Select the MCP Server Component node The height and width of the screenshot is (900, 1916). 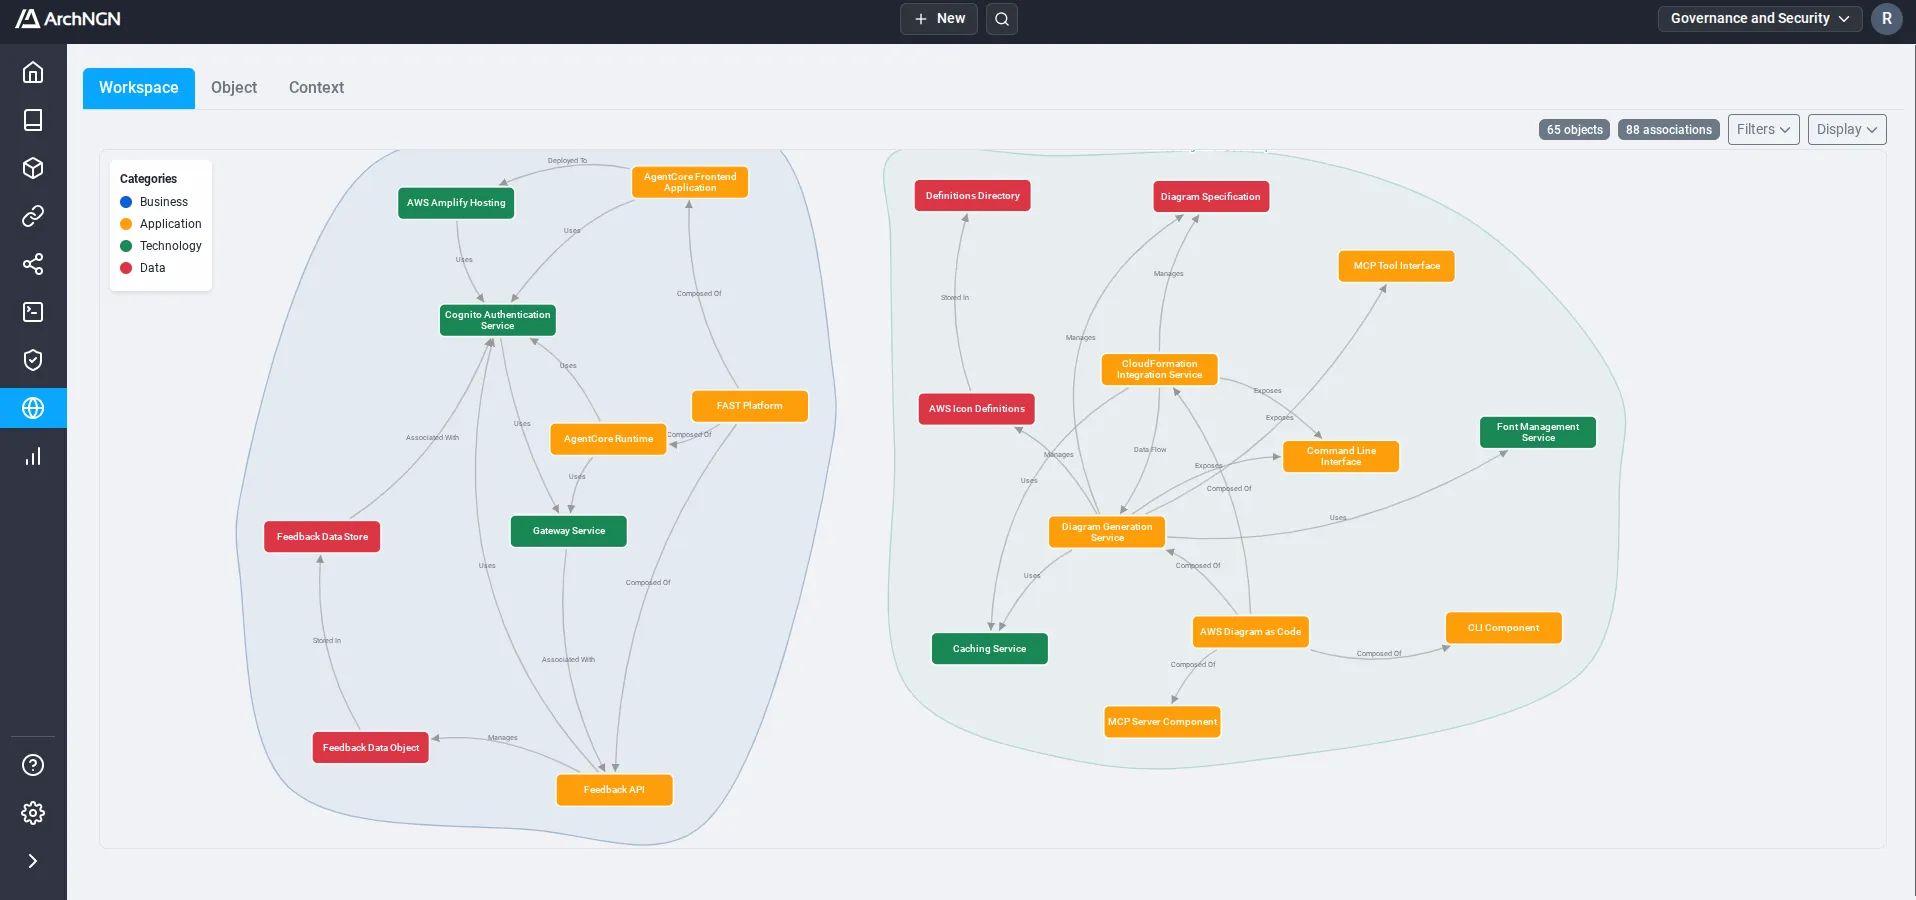tap(1163, 722)
